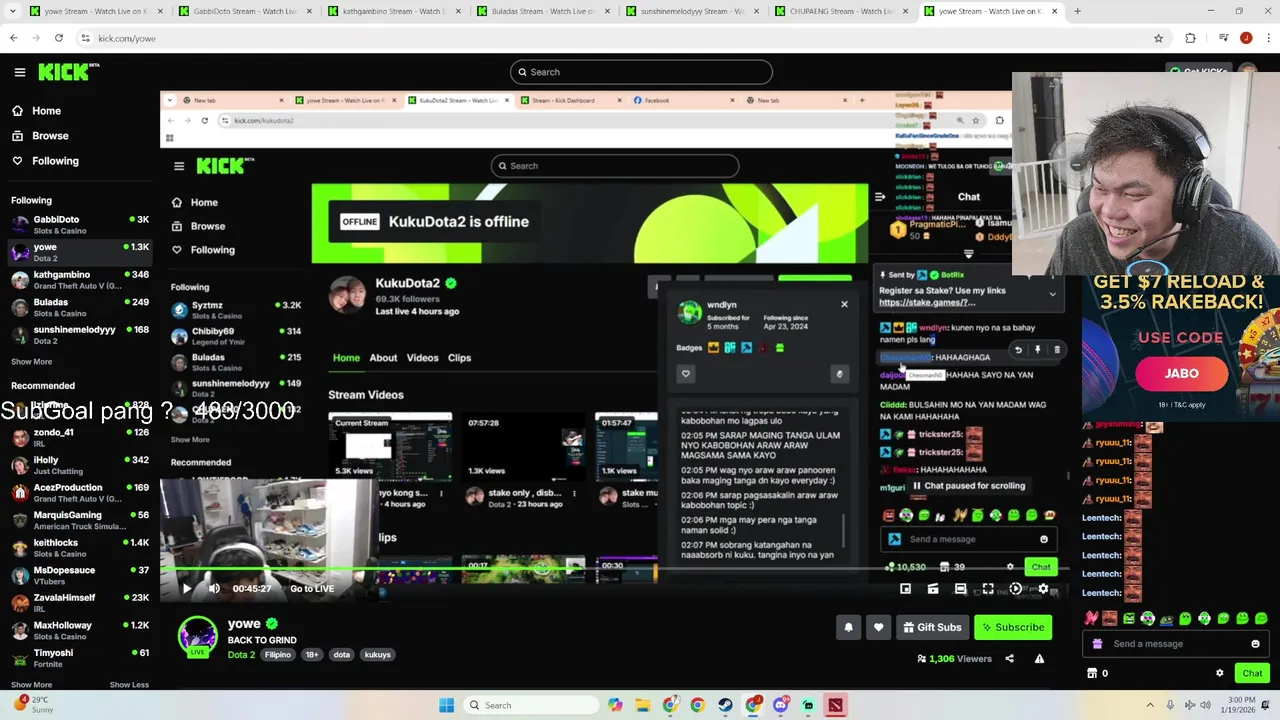This screenshot has width=1280, height=720.
Task: Select the kukuys tag
Action: coord(377,655)
